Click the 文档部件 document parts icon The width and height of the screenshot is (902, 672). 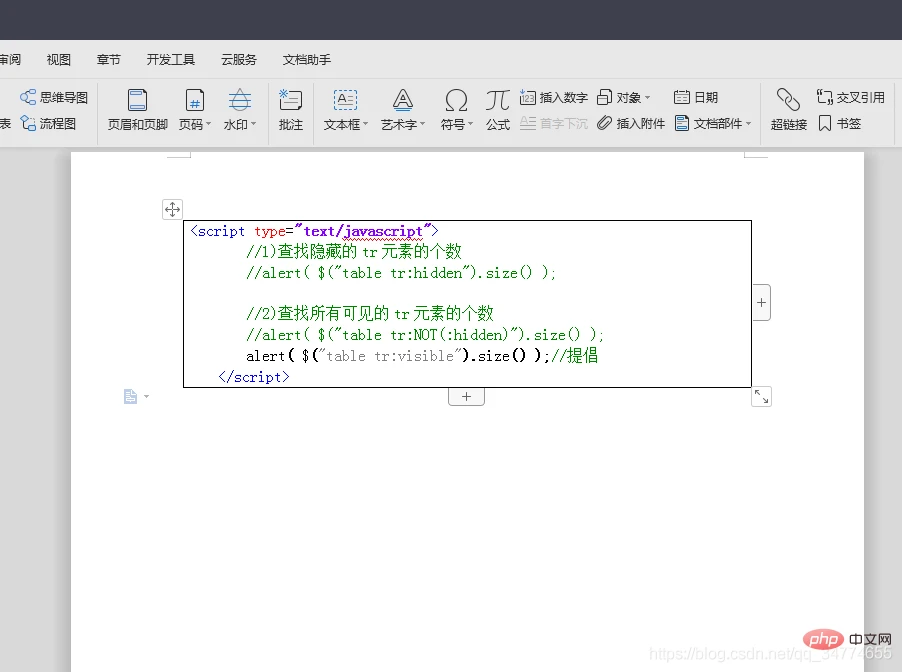pos(682,123)
